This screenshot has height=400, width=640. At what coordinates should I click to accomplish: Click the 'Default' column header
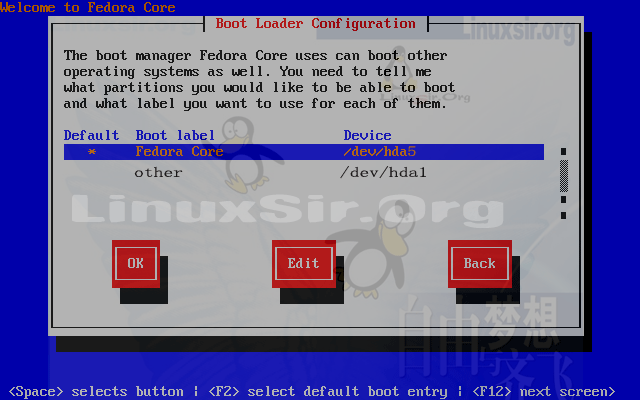click(91, 136)
